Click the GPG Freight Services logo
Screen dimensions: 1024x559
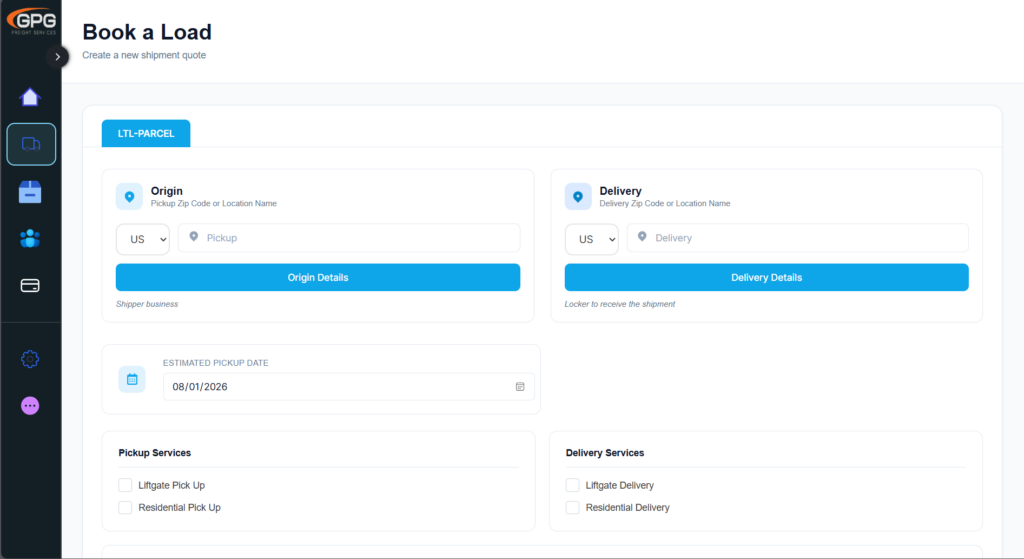pyautogui.click(x=30, y=20)
